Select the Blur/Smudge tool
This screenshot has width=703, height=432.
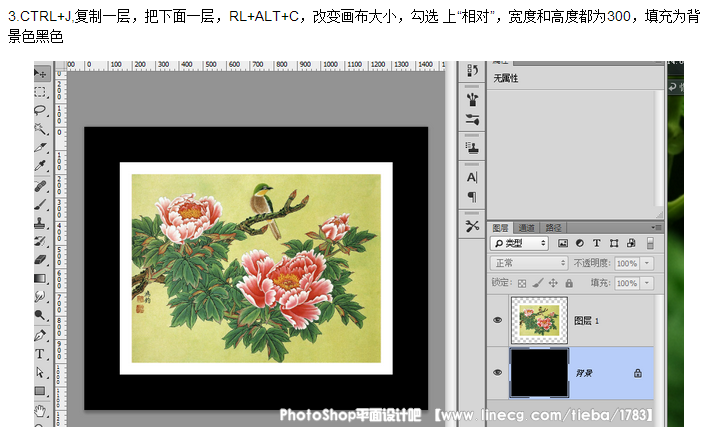tap(41, 297)
